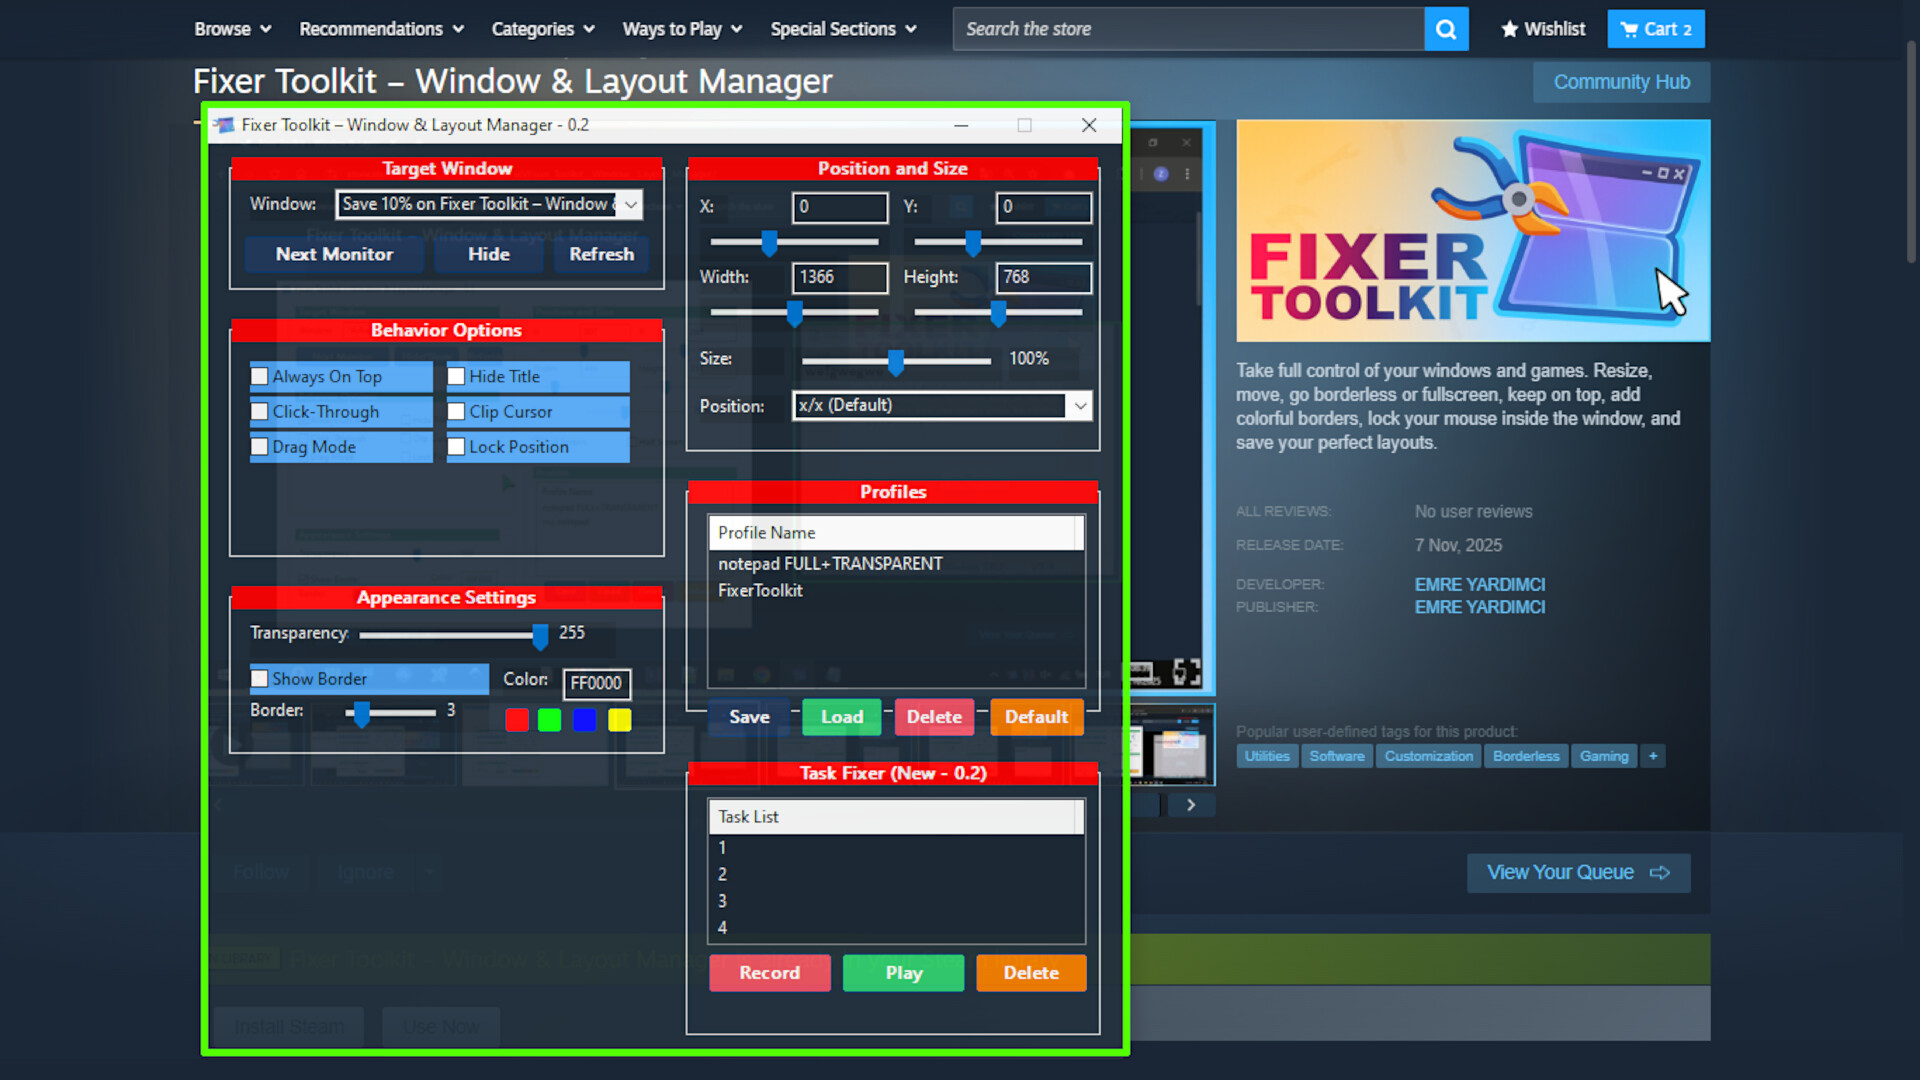Click the + to show more tags

pyautogui.click(x=1652, y=756)
